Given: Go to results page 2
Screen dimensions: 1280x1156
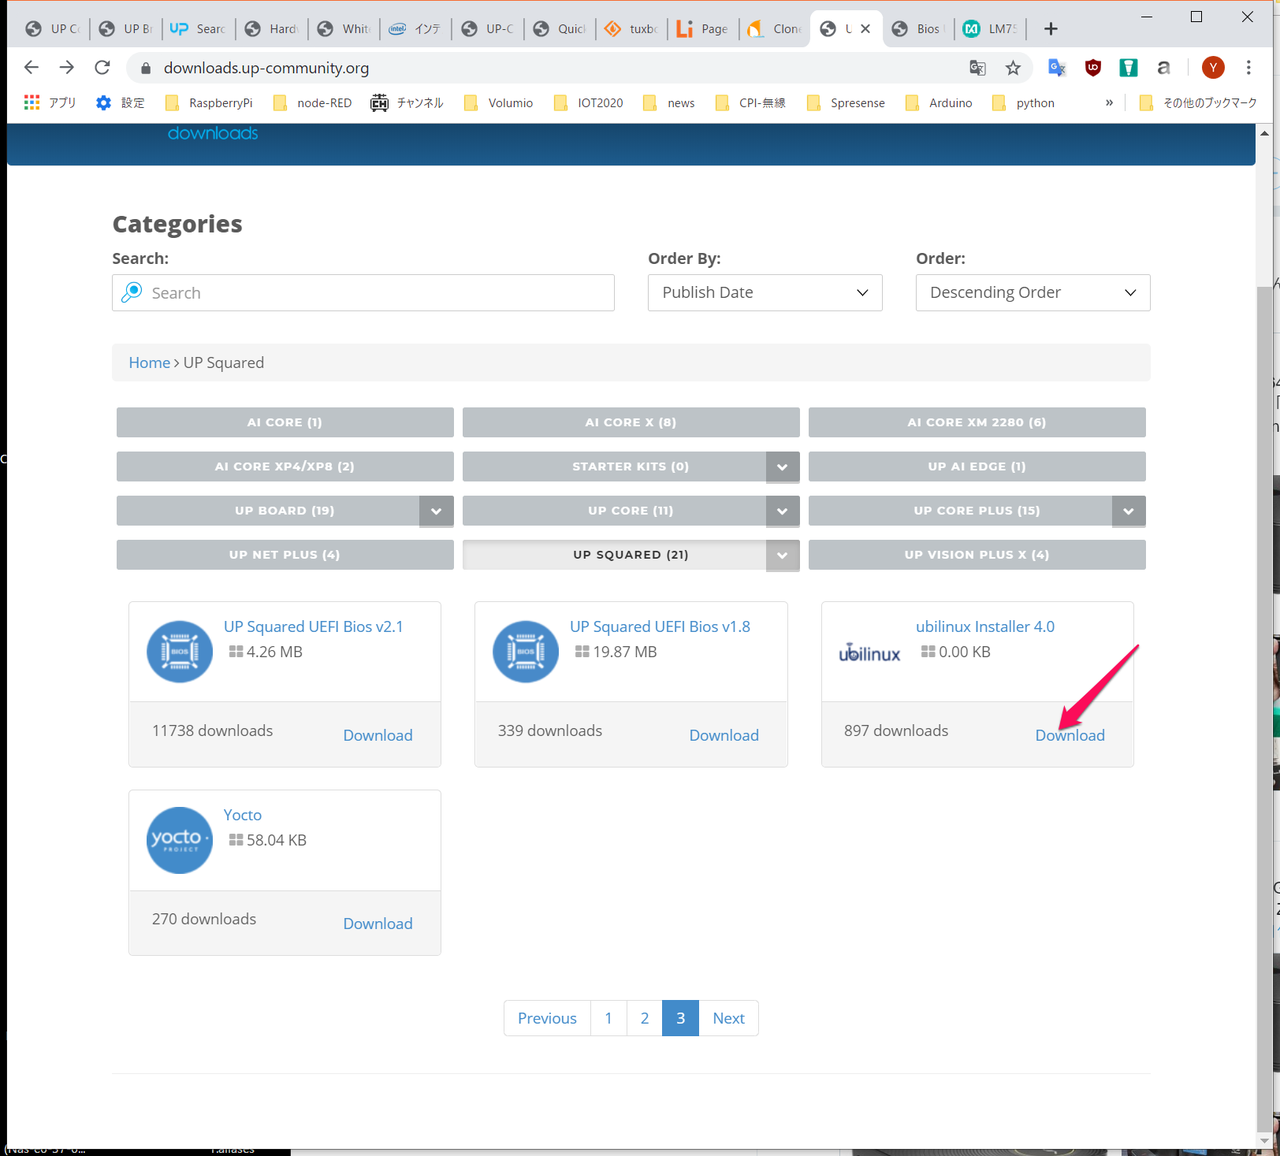Looking at the screenshot, I should click(x=645, y=1018).
